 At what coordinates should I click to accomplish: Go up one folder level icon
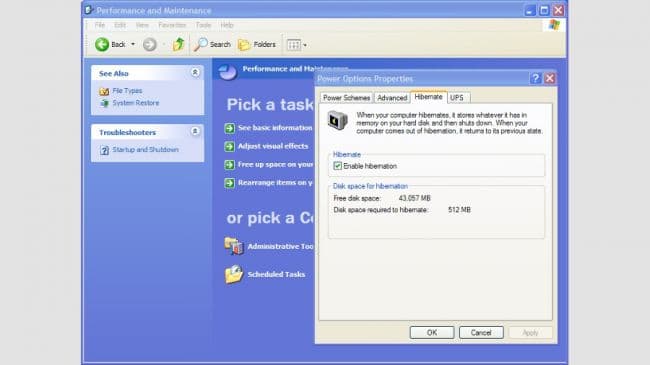tap(178, 44)
